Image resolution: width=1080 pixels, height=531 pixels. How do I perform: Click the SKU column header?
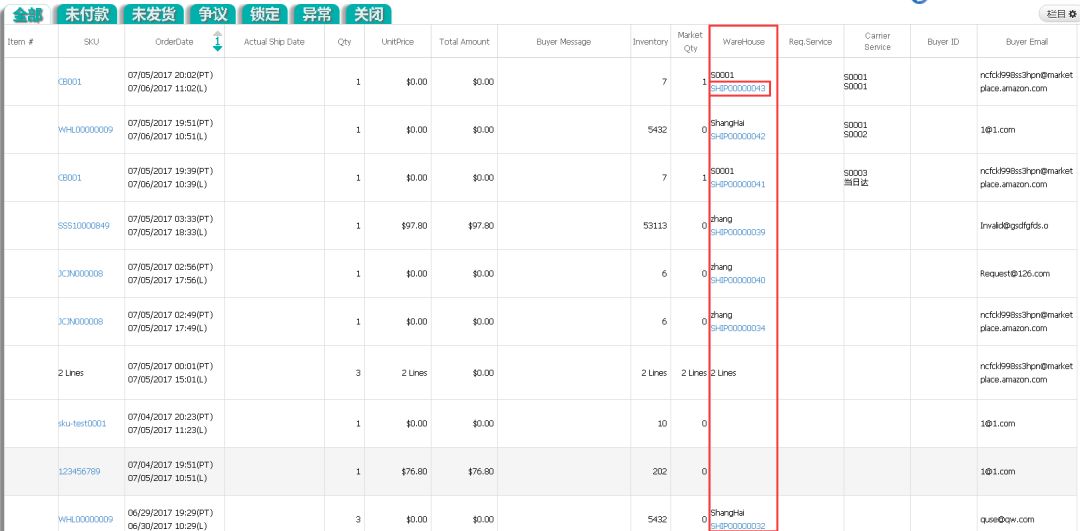pos(91,41)
